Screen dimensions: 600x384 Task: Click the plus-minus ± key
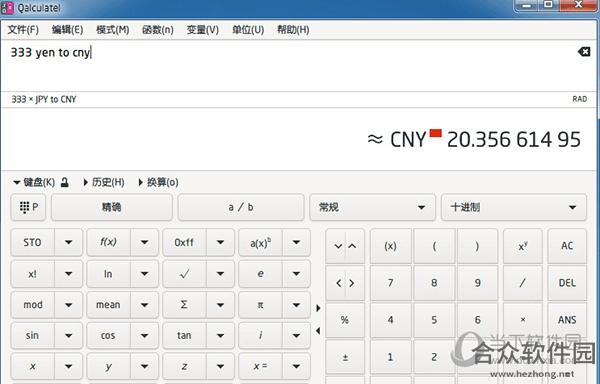pos(345,357)
